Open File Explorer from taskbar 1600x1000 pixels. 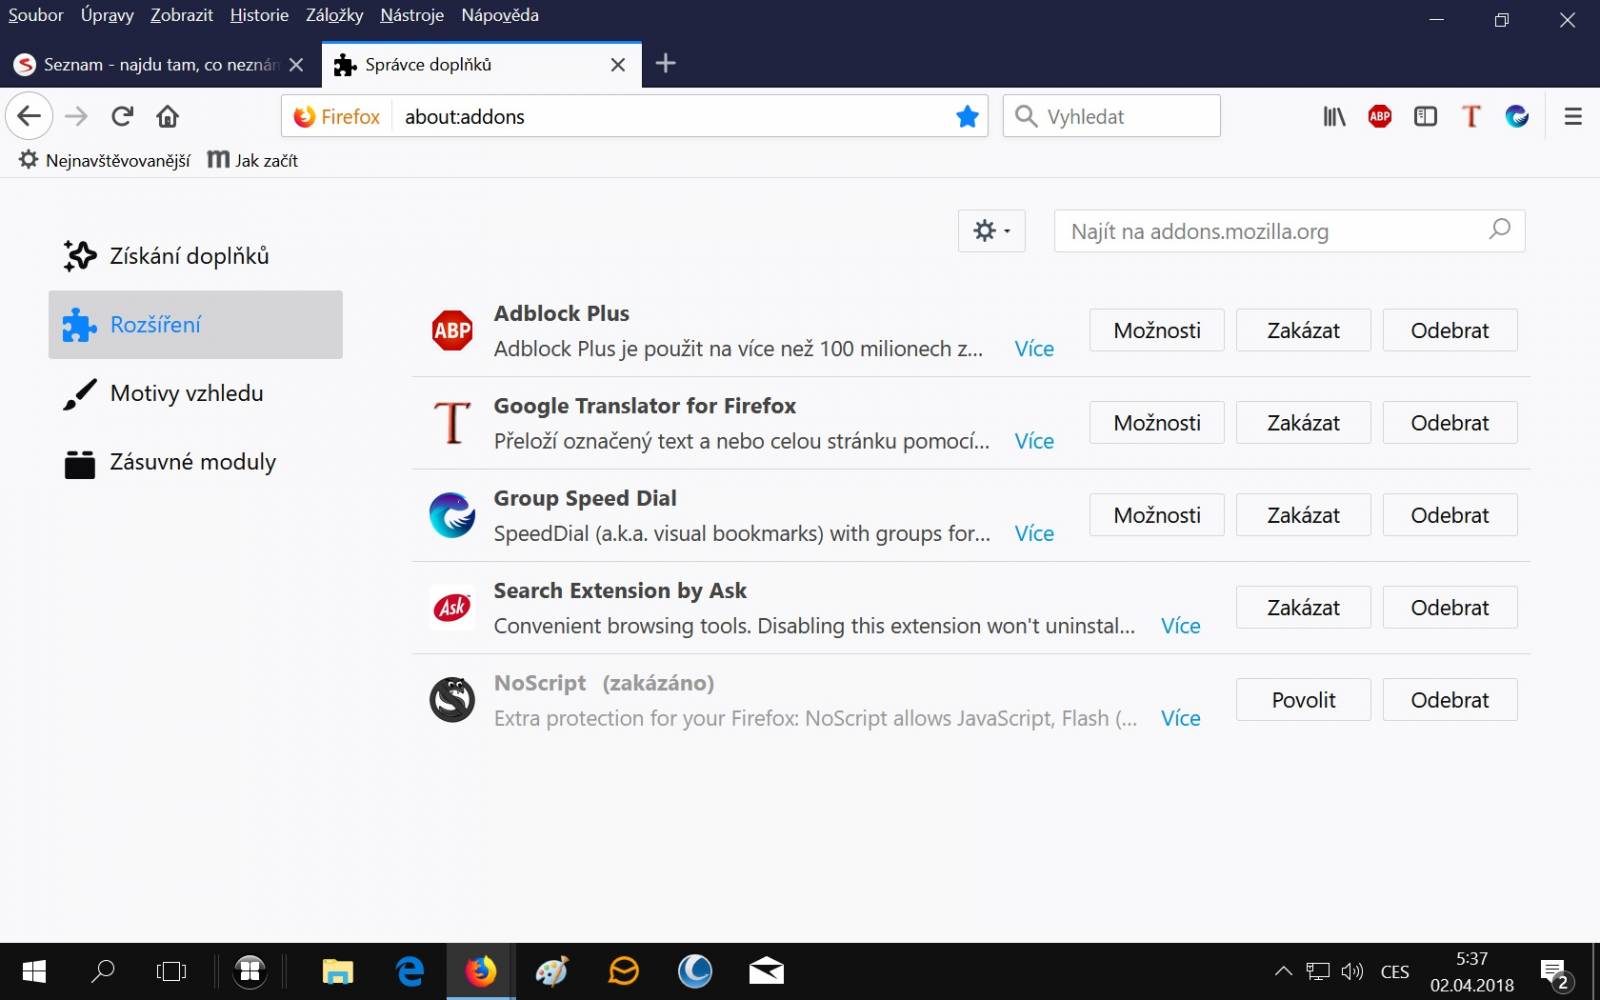(338, 971)
